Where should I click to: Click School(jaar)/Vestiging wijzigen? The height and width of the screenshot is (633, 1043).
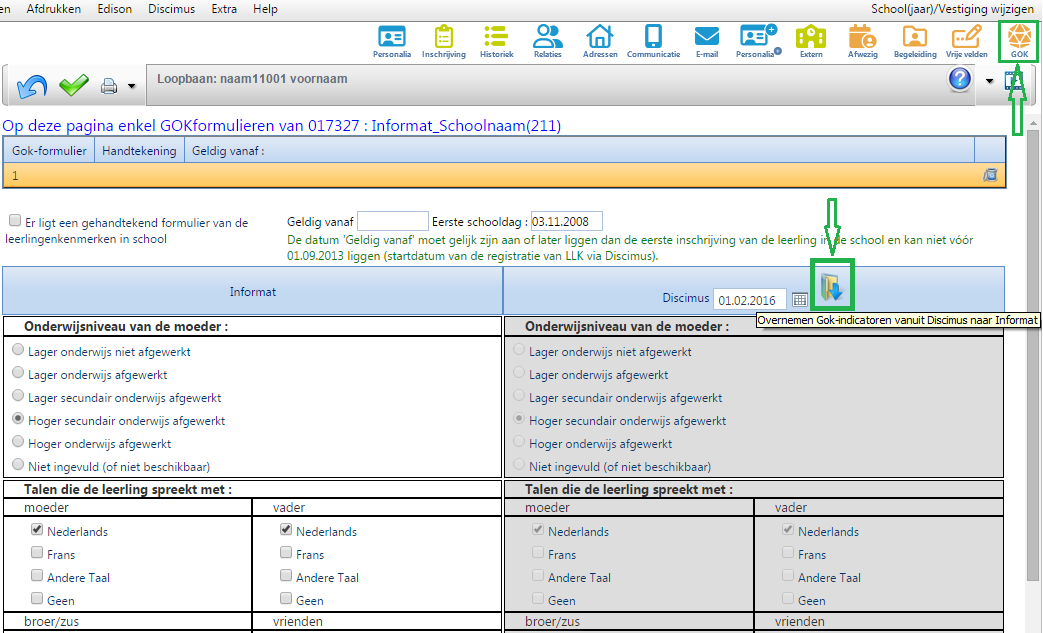[953, 9]
